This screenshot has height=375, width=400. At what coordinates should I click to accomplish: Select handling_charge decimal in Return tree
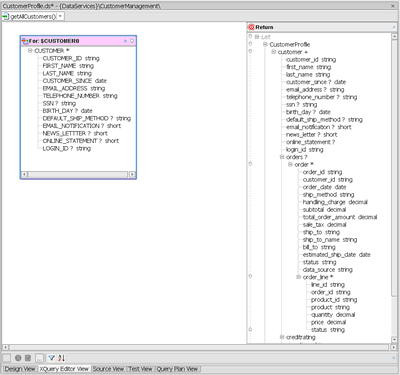click(335, 202)
